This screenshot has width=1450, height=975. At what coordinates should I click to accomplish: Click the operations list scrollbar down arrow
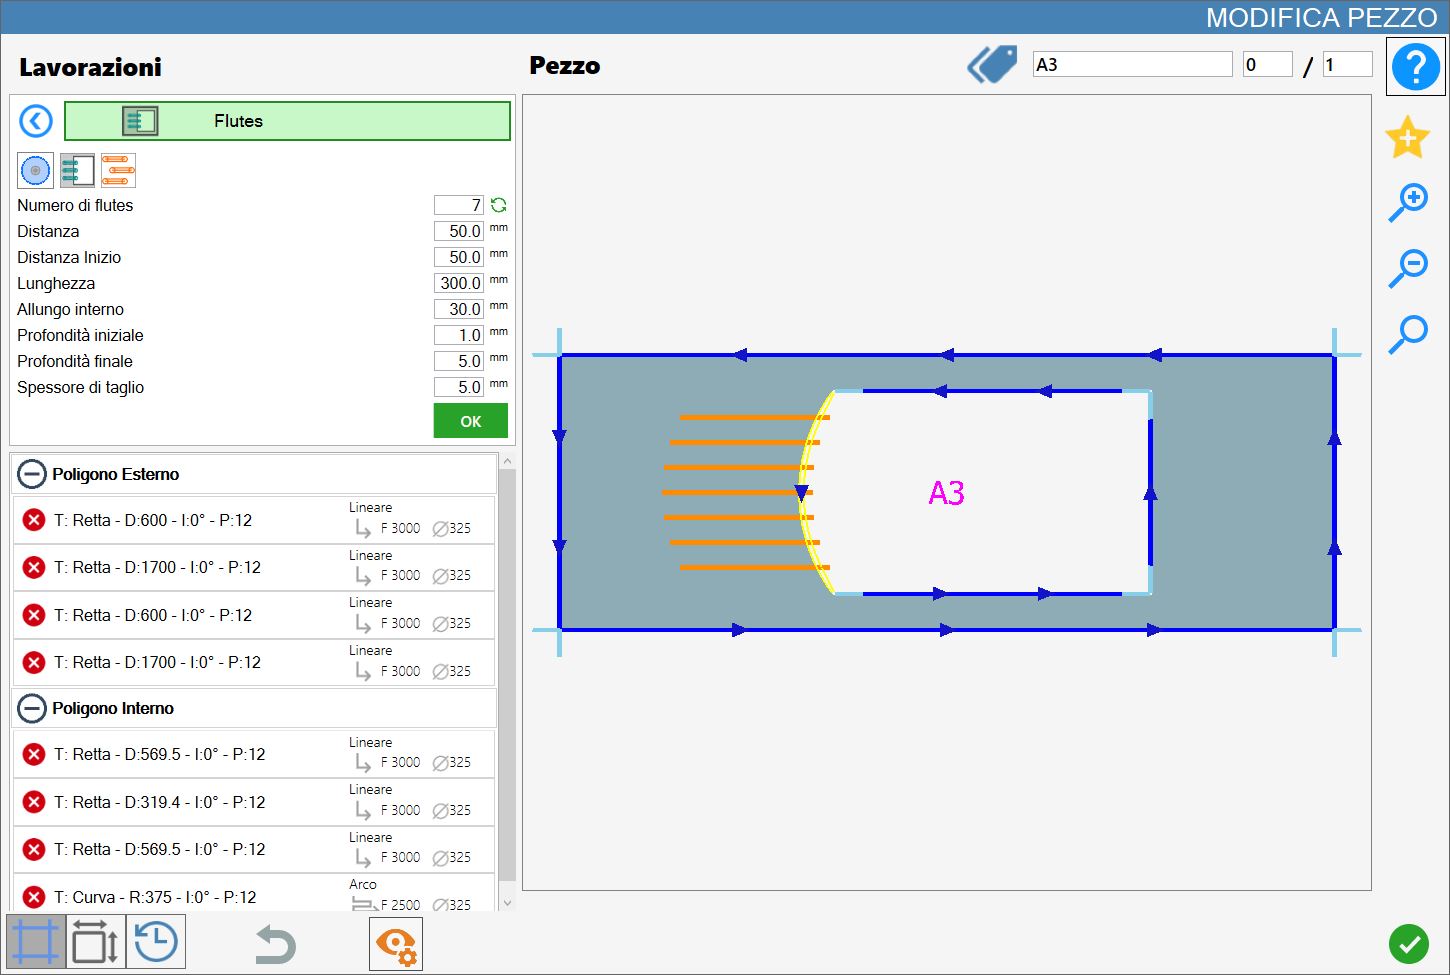click(507, 902)
